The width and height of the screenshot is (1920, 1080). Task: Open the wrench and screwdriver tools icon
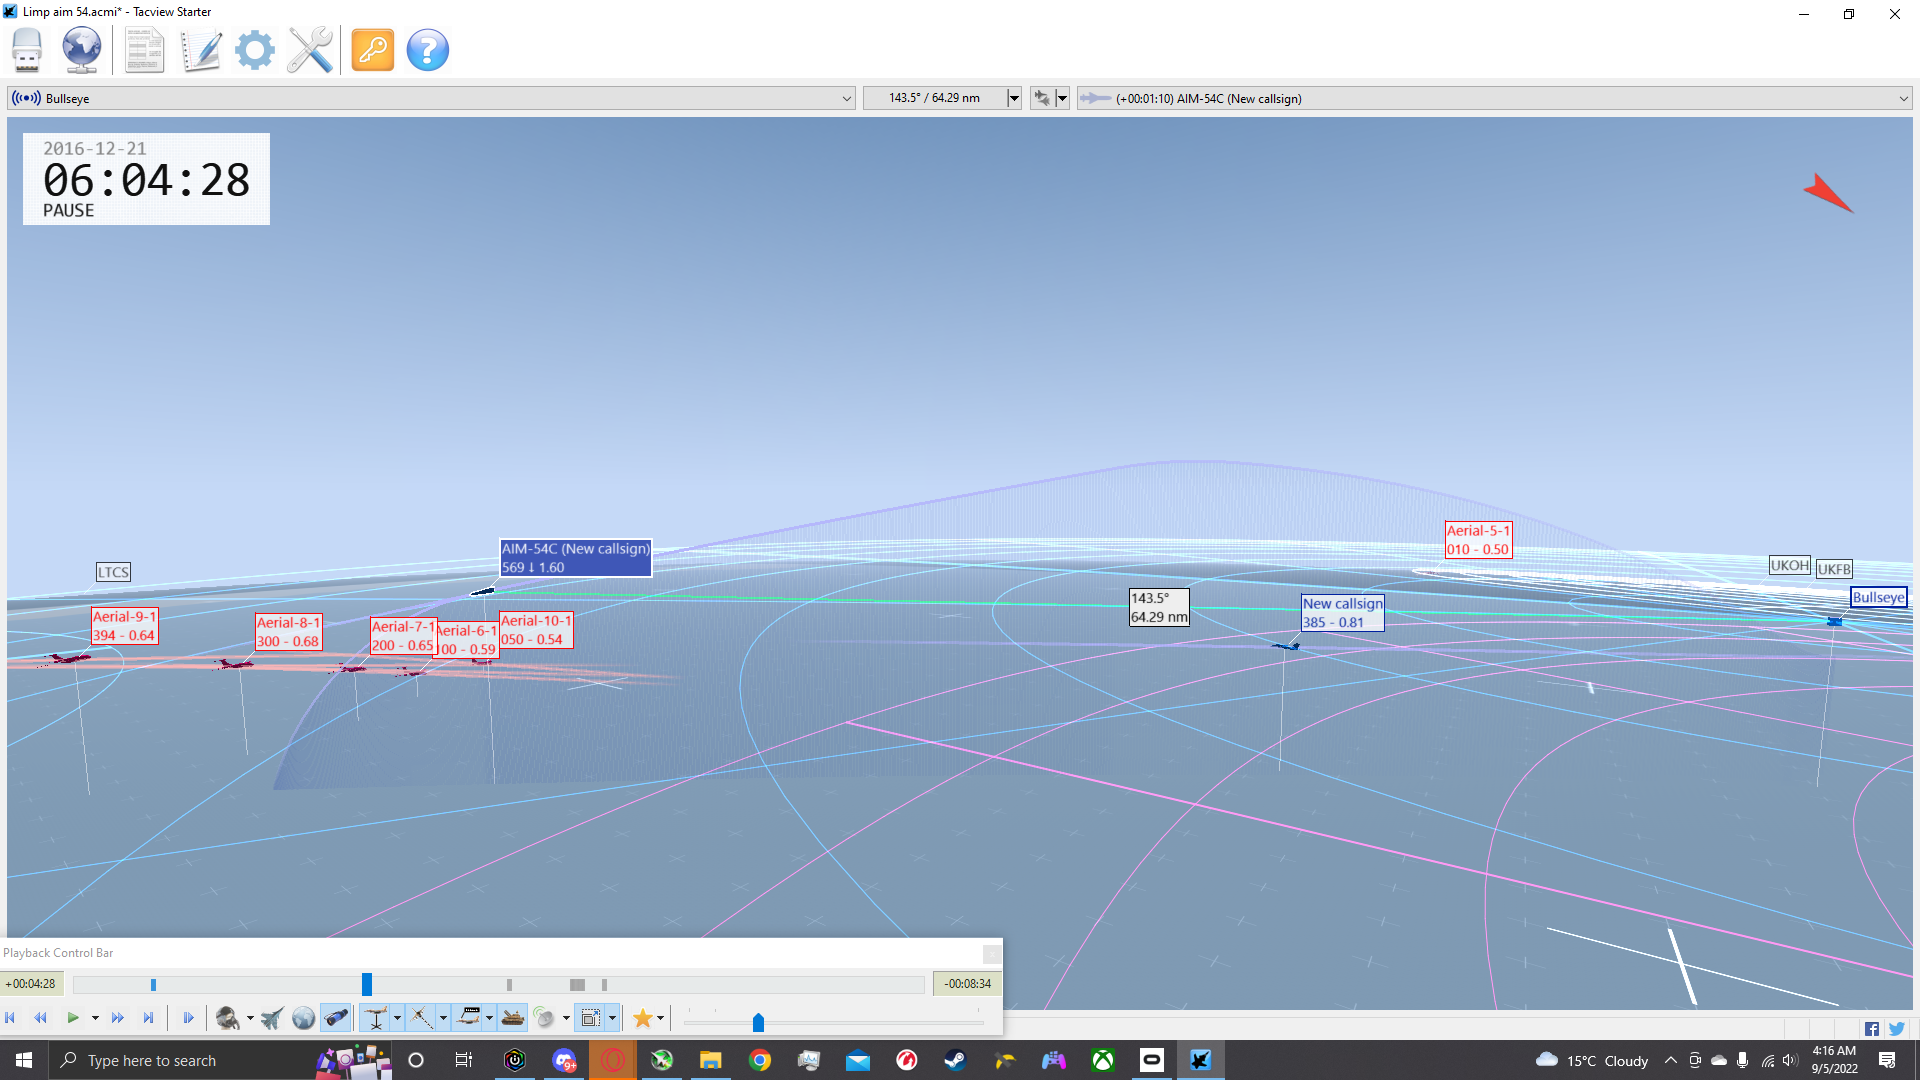310,50
